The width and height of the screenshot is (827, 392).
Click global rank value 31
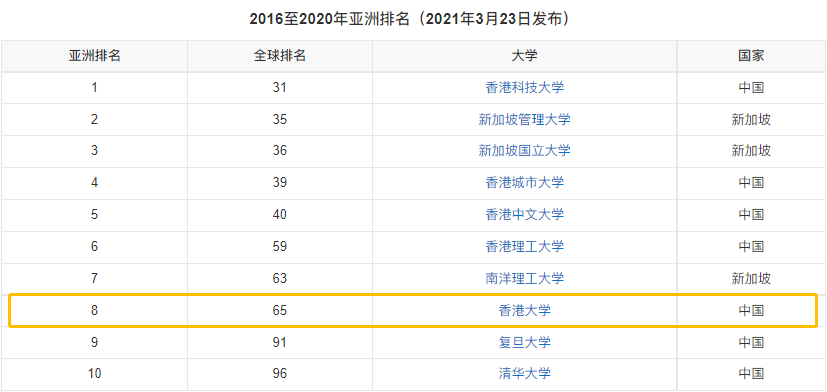280,88
